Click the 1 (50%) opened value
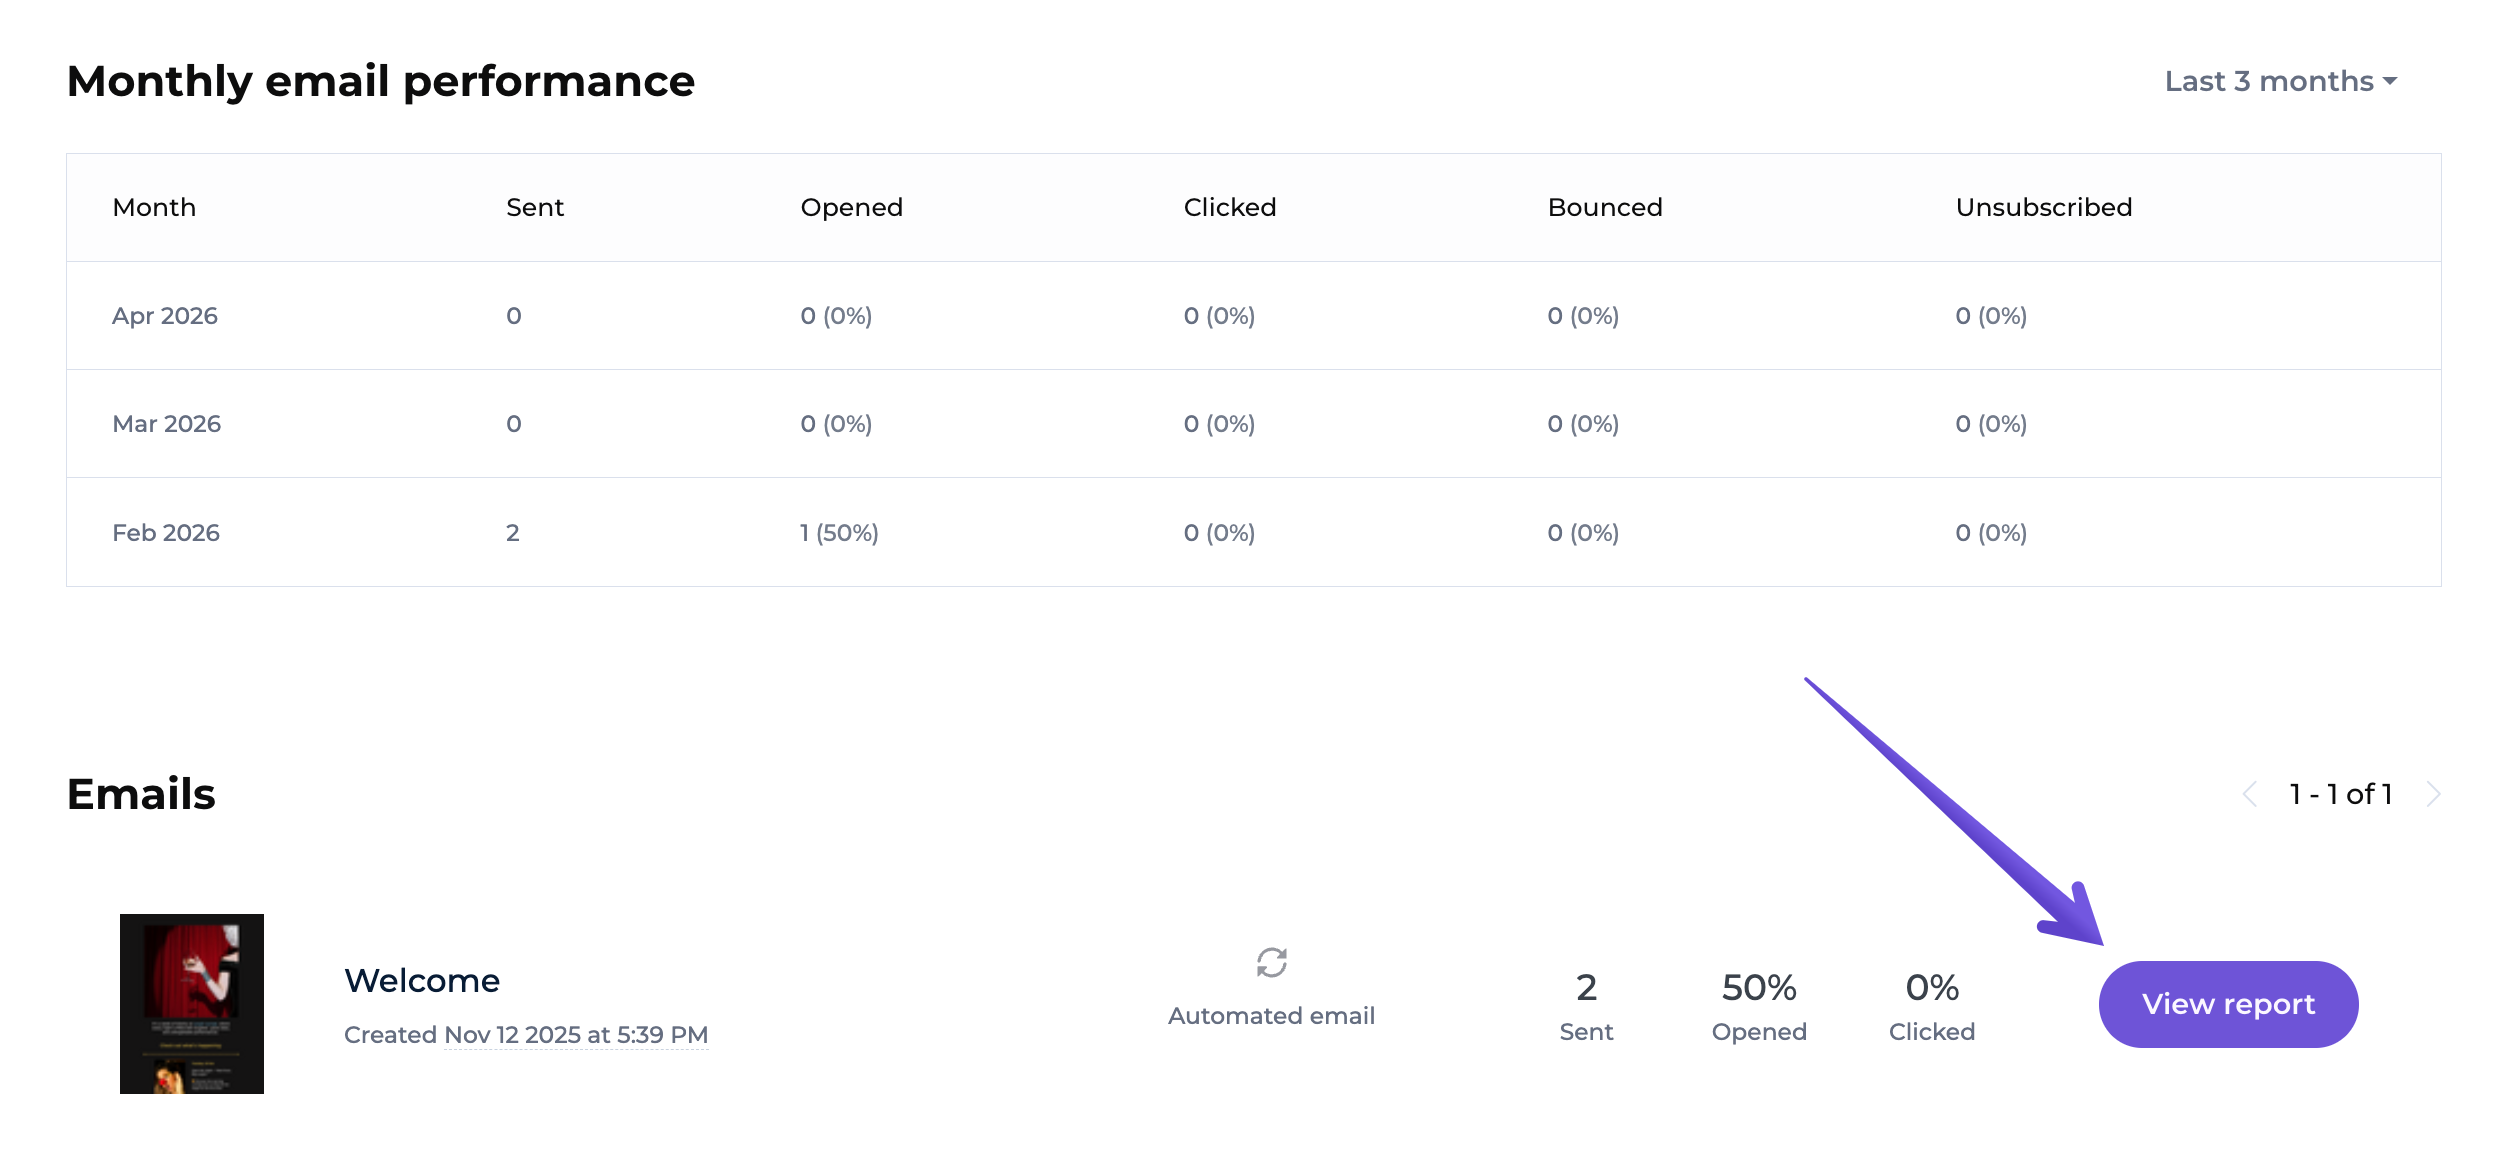 [x=838, y=533]
